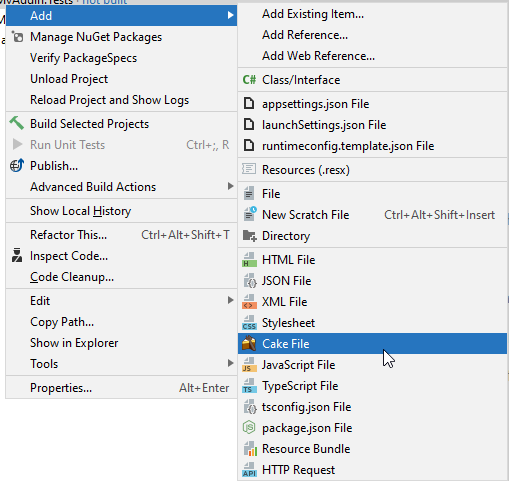Click the JSON File braces icon

pyautogui.click(x=250, y=281)
